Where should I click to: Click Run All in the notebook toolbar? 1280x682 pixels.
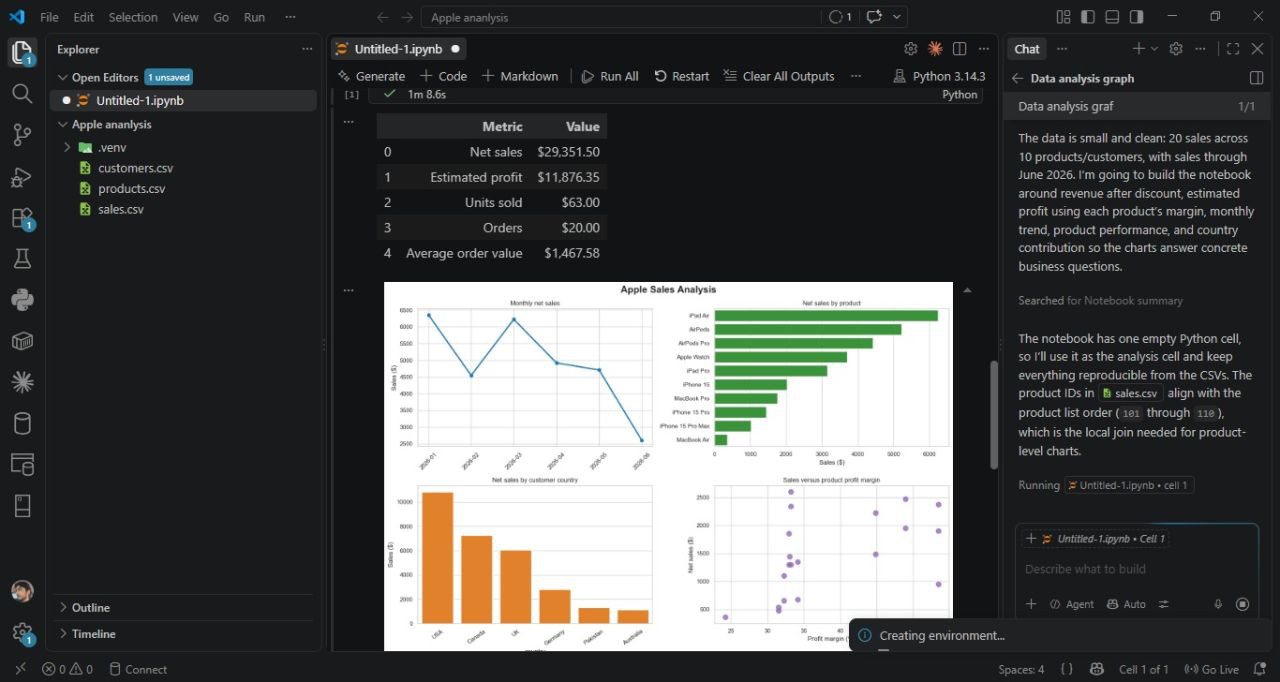tap(609, 76)
